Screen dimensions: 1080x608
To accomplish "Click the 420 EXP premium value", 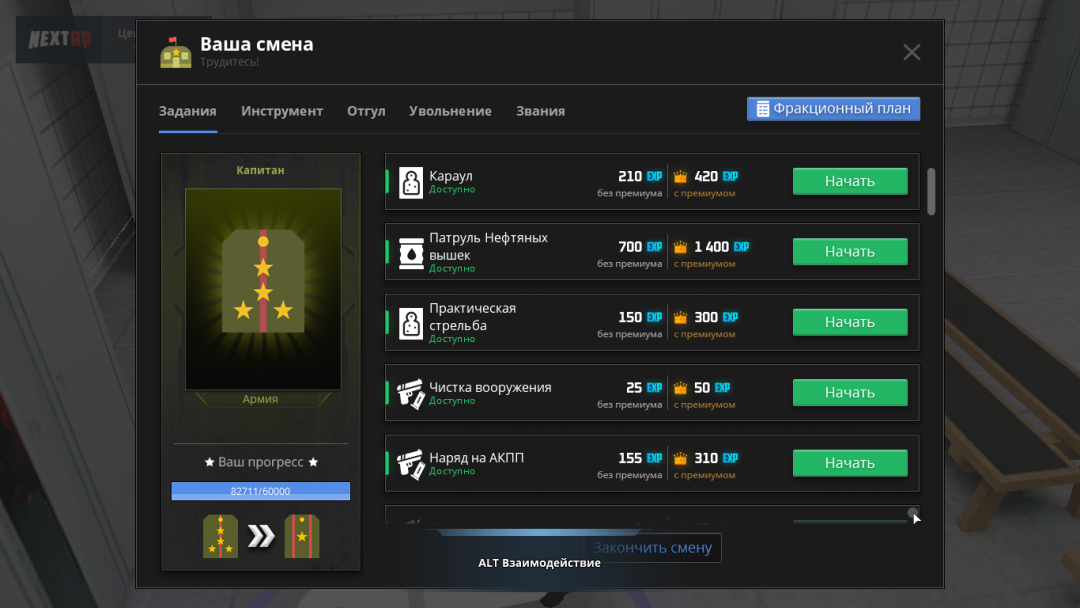I will pyautogui.click(x=716, y=176).
